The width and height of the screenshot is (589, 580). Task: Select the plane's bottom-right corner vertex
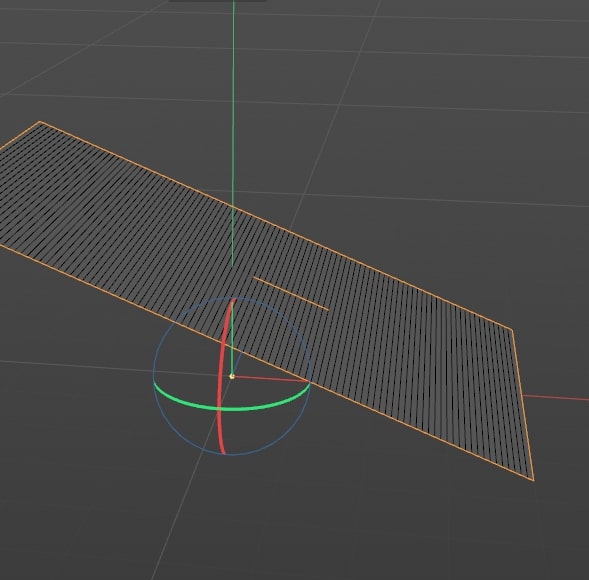pyautogui.click(x=533, y=480)
